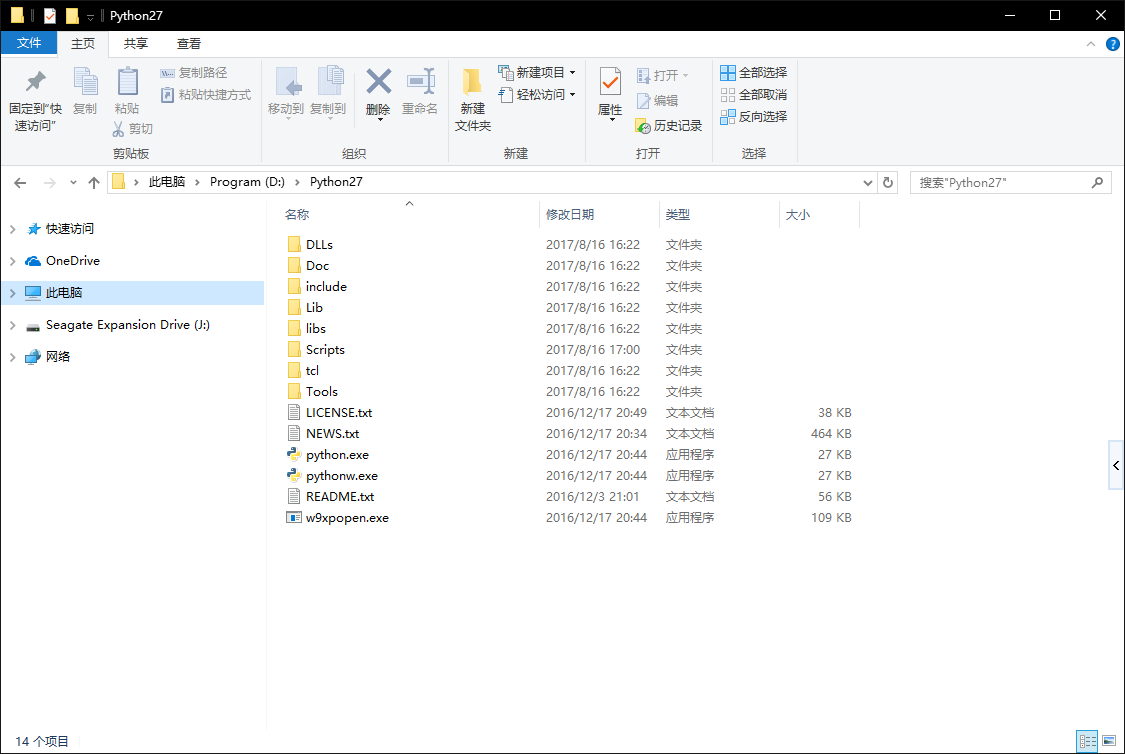
Task: Expand Quick access (快速访问) node
Action: [12, 229]
